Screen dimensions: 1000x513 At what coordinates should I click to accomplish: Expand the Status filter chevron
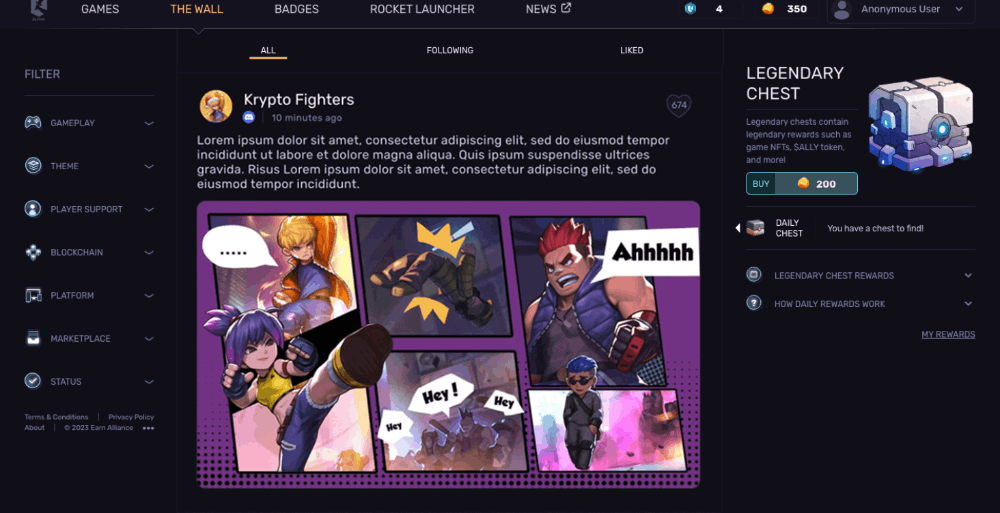[x=149, y=382]
